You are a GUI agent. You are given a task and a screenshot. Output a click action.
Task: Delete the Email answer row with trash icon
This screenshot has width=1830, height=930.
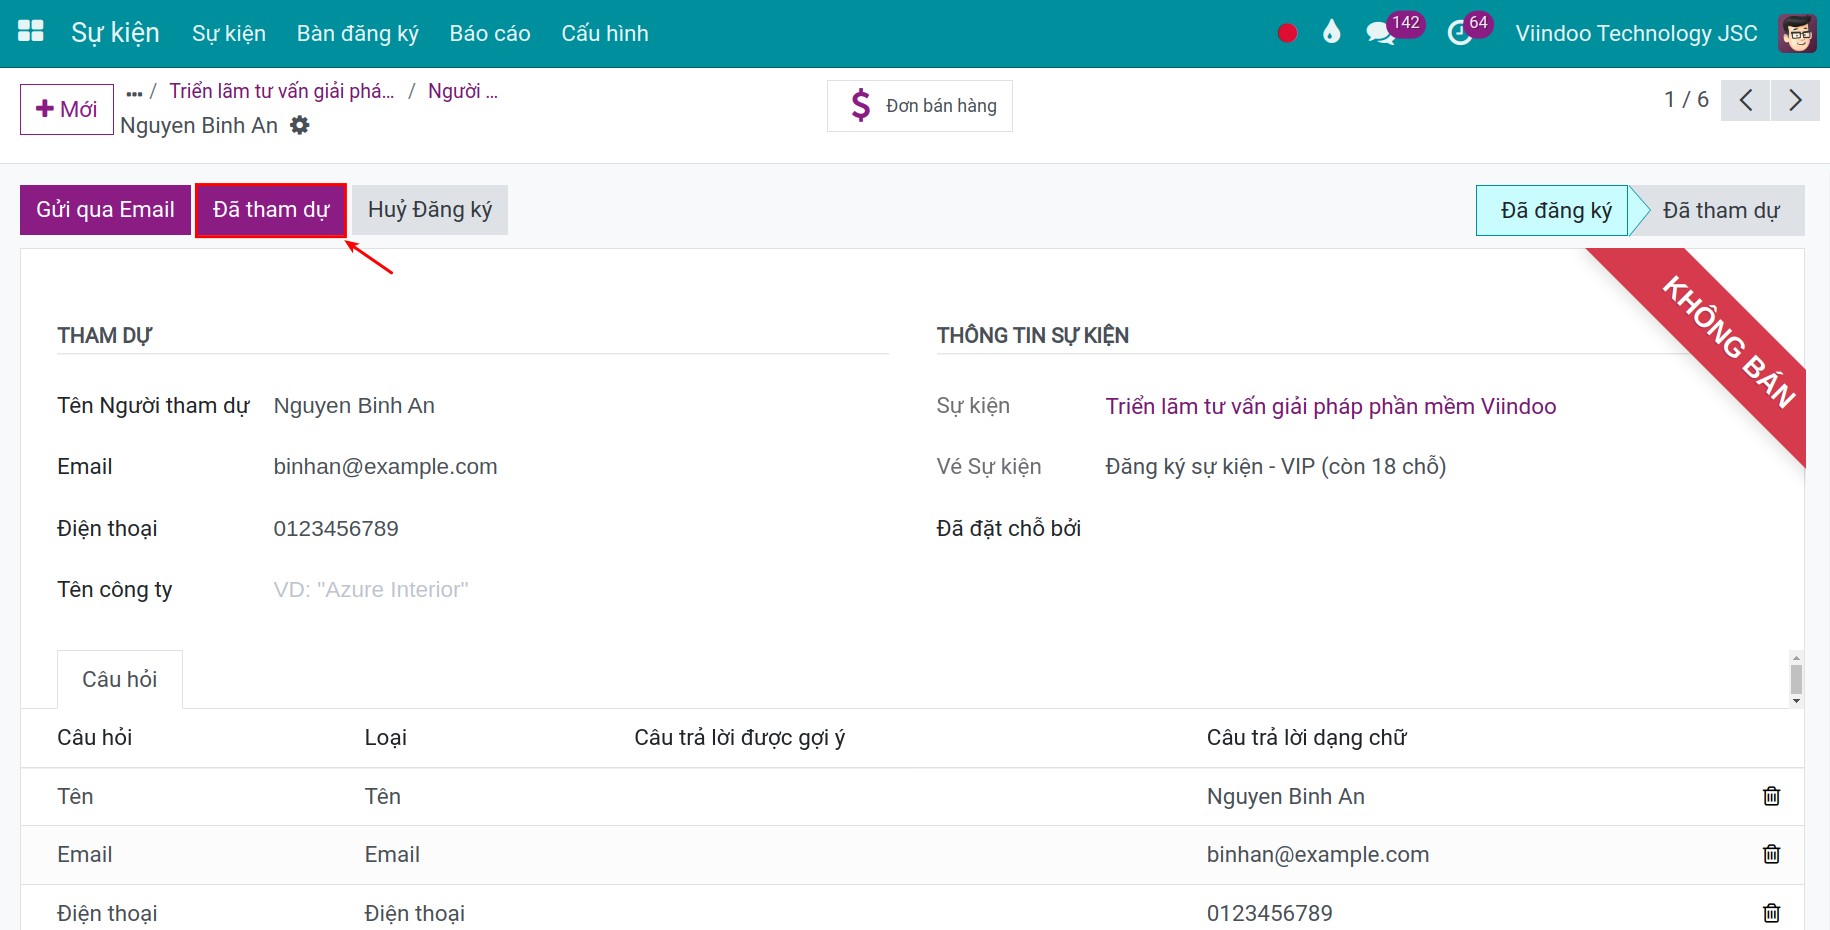1771,854
